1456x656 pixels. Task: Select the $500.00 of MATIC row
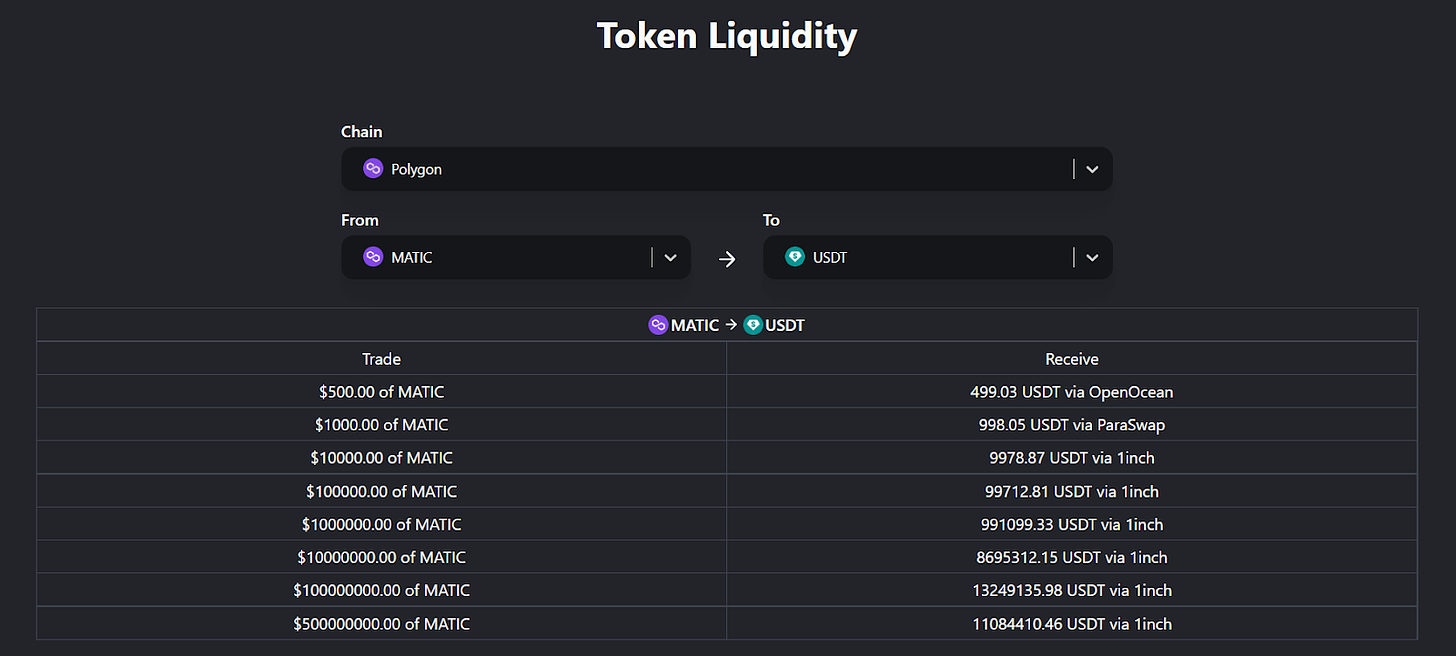click(x=381, y=392)
